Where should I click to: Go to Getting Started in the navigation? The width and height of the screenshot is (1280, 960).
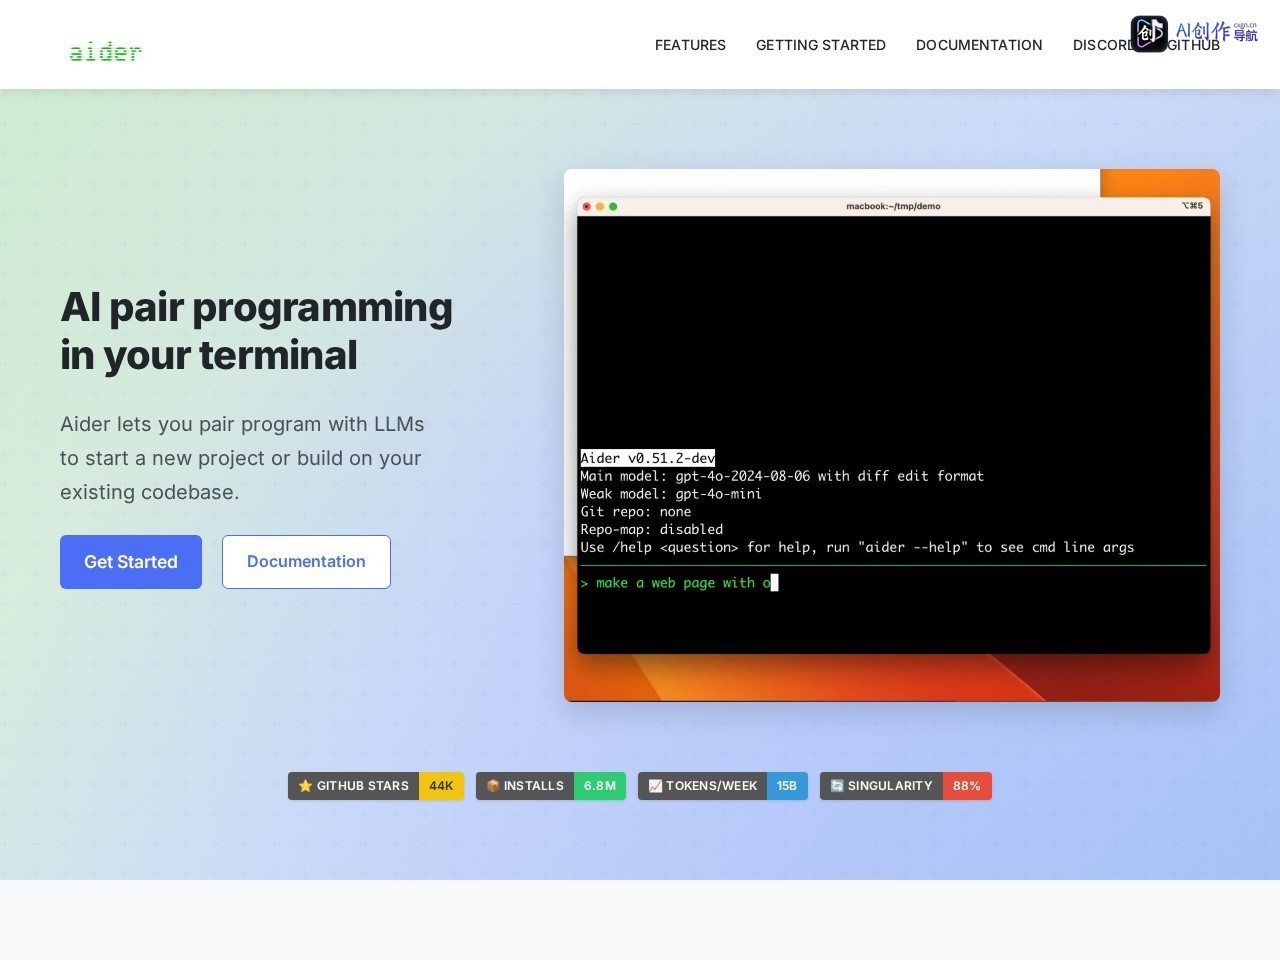[x=821, y=45]
